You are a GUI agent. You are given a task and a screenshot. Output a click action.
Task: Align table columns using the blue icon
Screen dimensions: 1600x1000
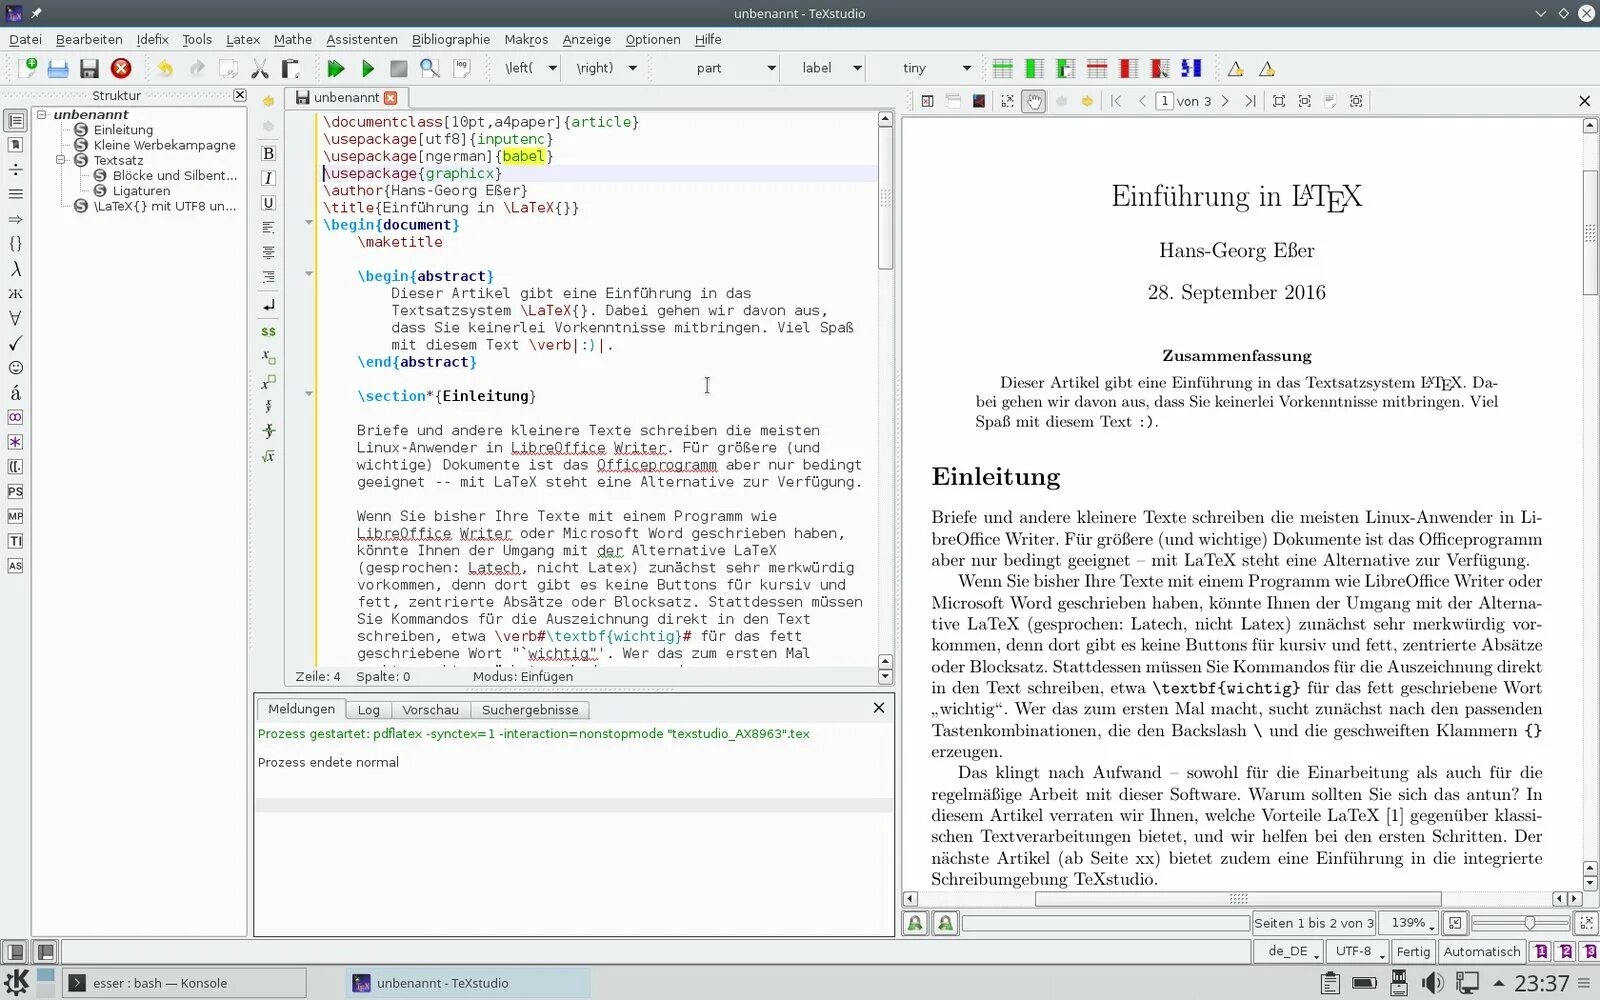(1191, 68)
